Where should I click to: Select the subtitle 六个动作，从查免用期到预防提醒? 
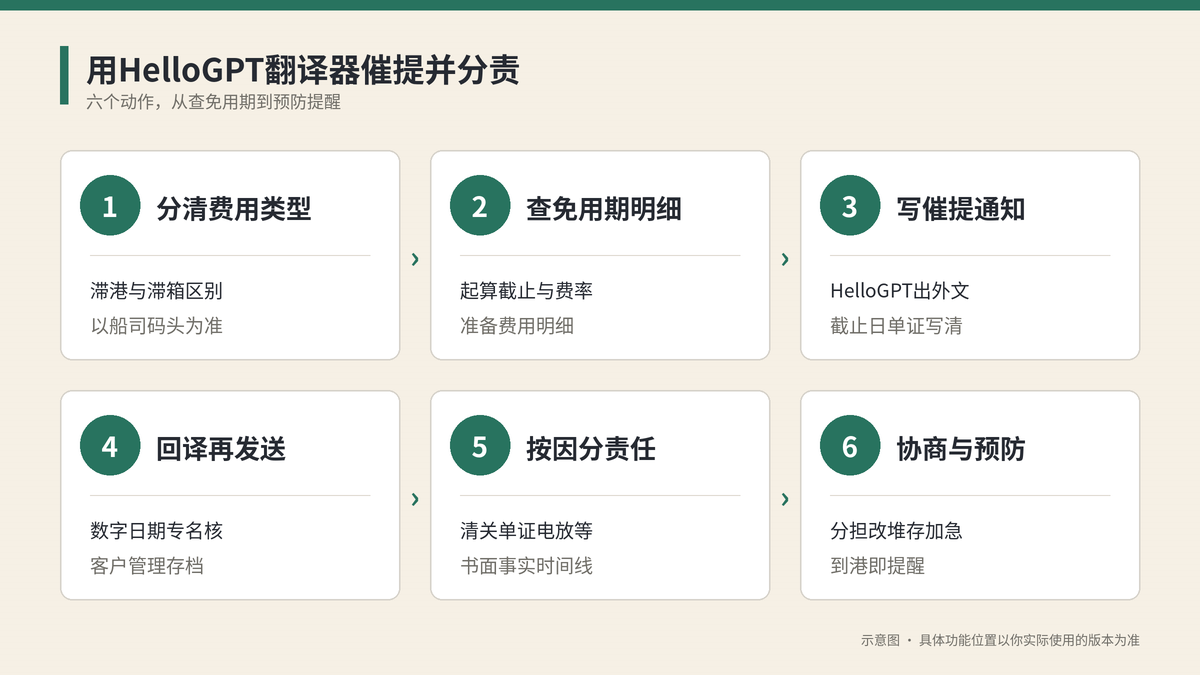pyautogui.click(x=213, y=102)
